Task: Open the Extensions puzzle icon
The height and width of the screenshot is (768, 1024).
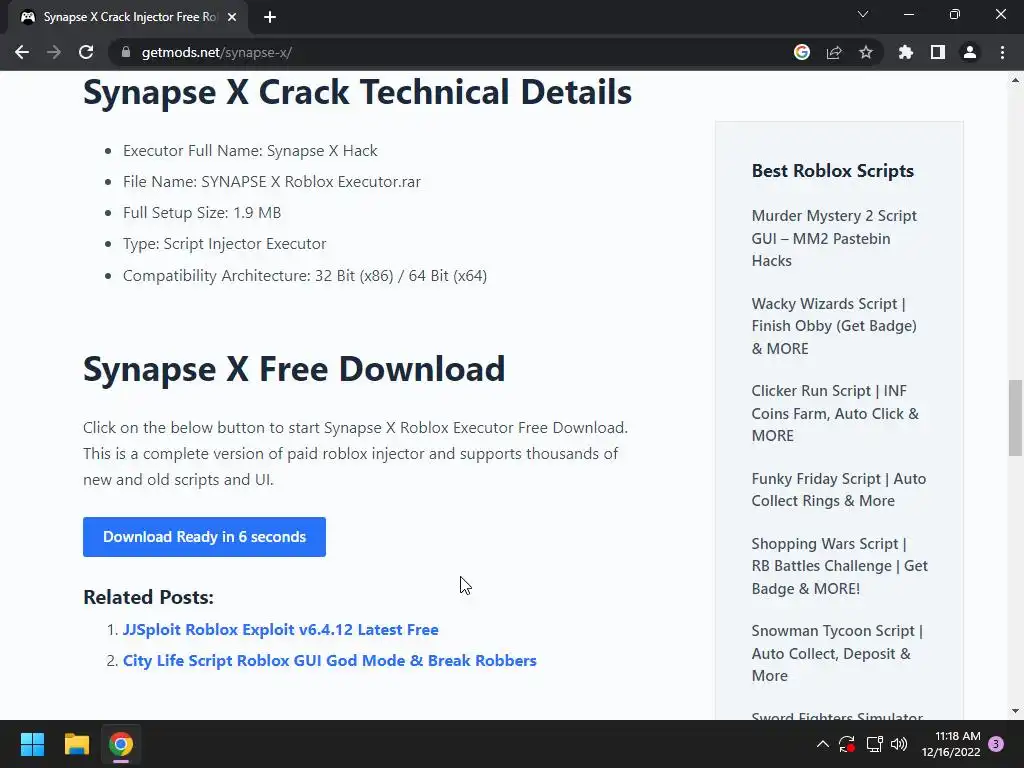Action: 906,52
